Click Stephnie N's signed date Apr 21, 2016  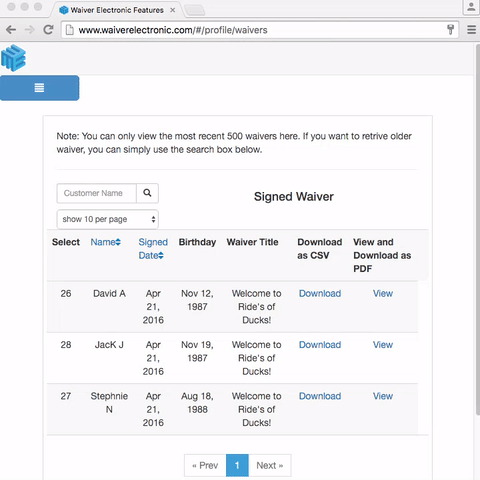coord(153,409)
